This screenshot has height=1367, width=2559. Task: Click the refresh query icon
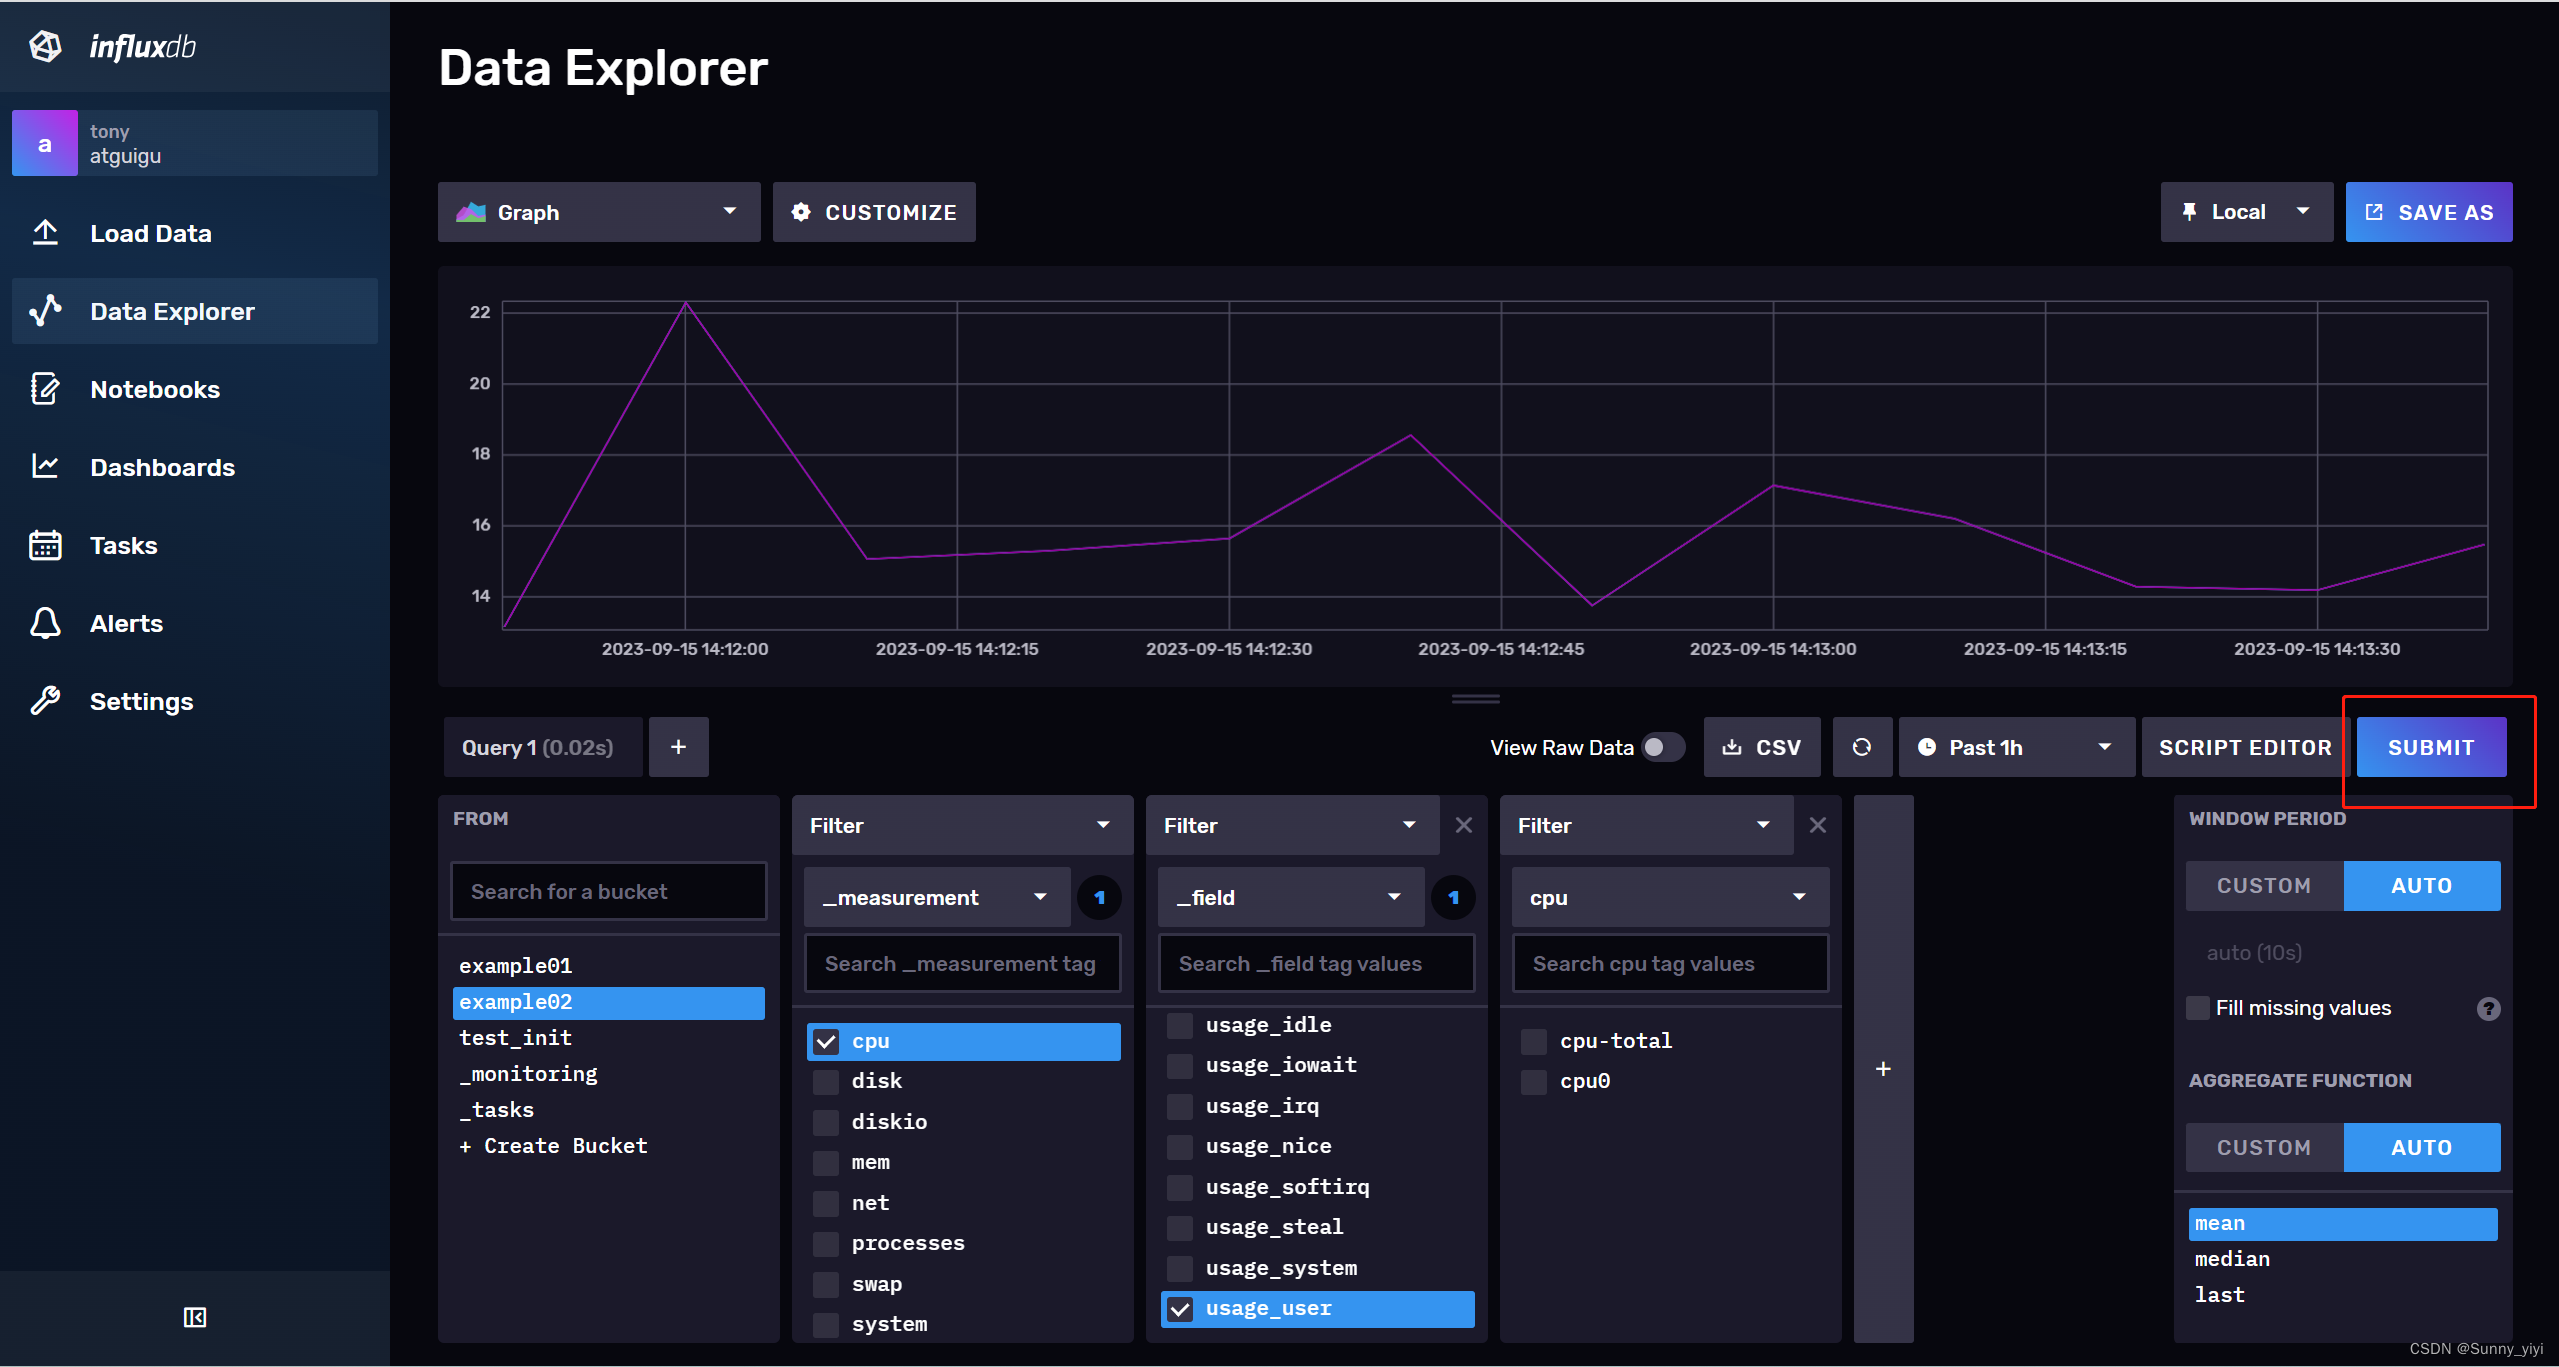tap(1862, 747)
